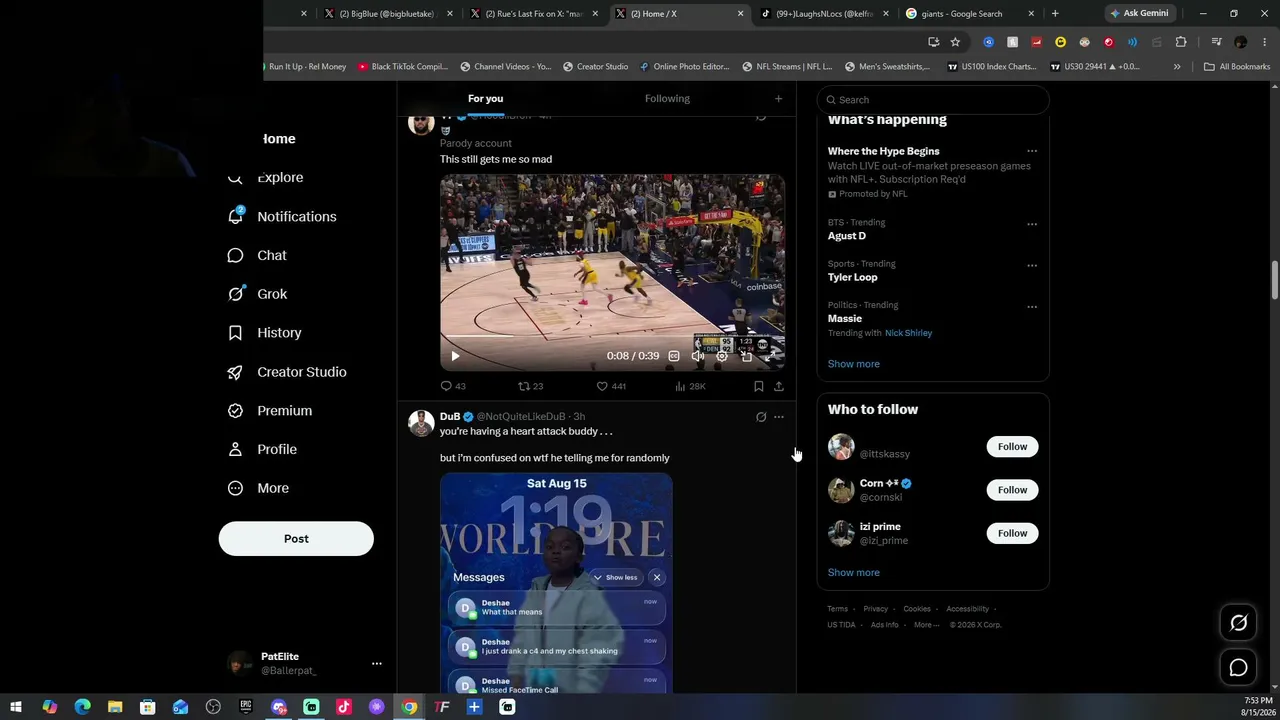Image resolution: width=1280 pixels, height=720 pixels.
Task: Bookmark the basketball video post
Action: click(x=759, y=386)
